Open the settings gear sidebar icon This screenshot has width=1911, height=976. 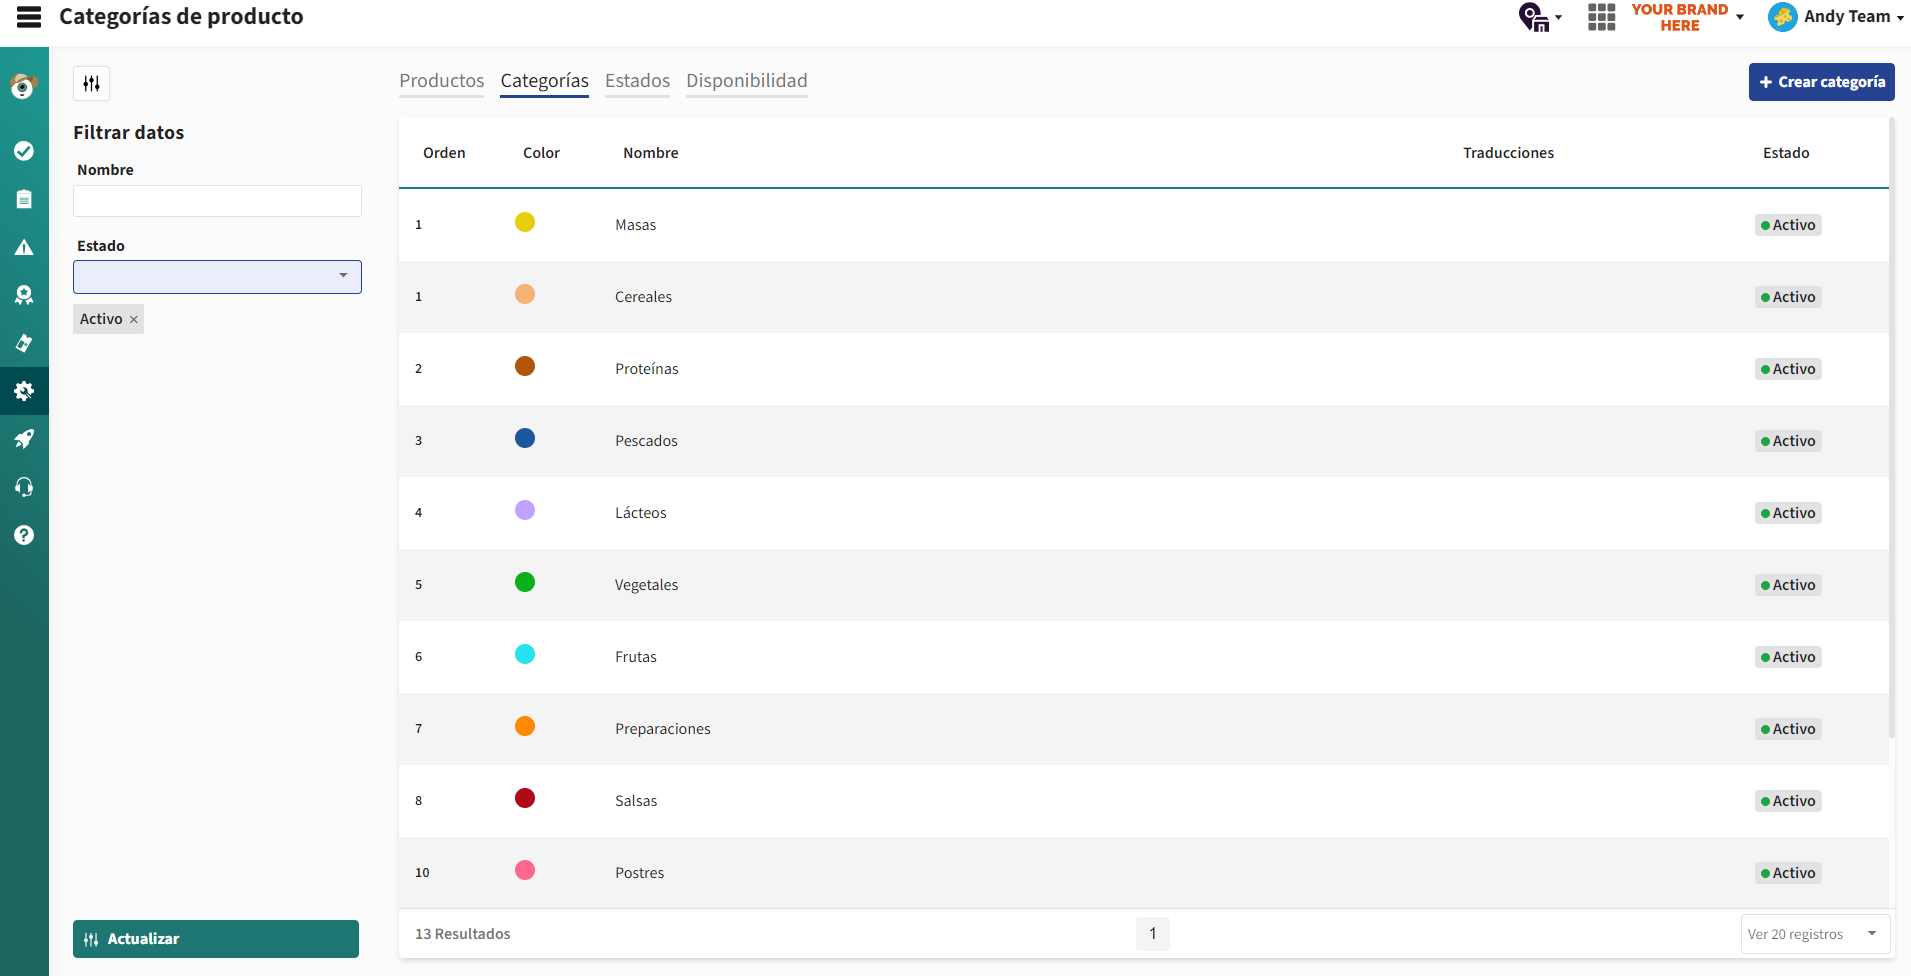(x=24, y=391)
